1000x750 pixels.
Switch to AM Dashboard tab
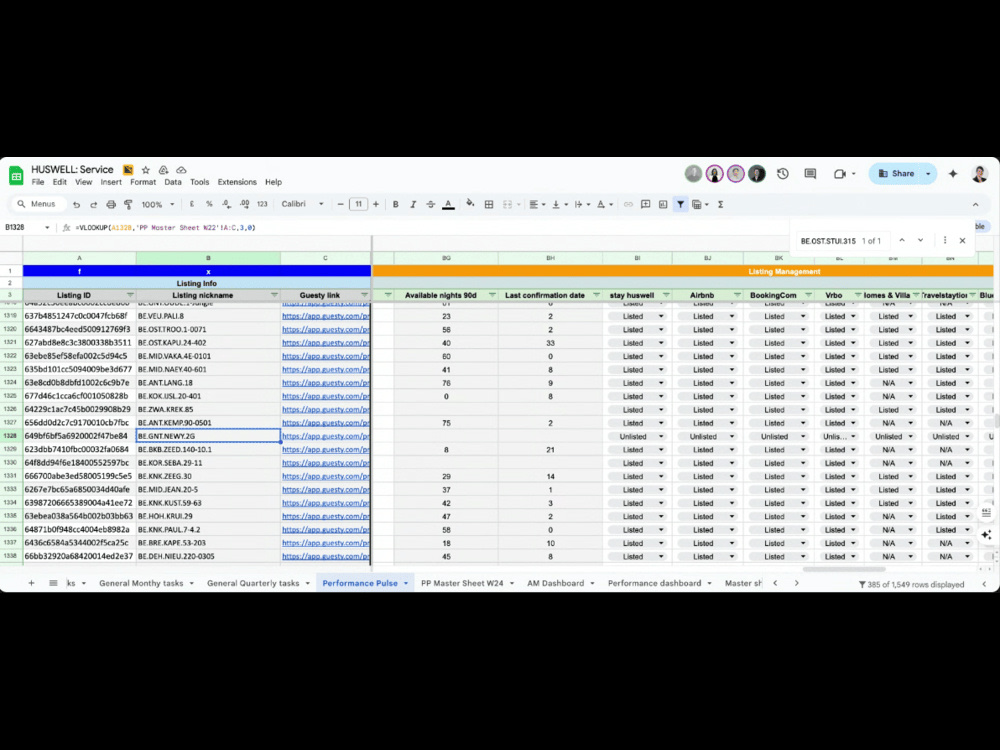pos(555,584)
